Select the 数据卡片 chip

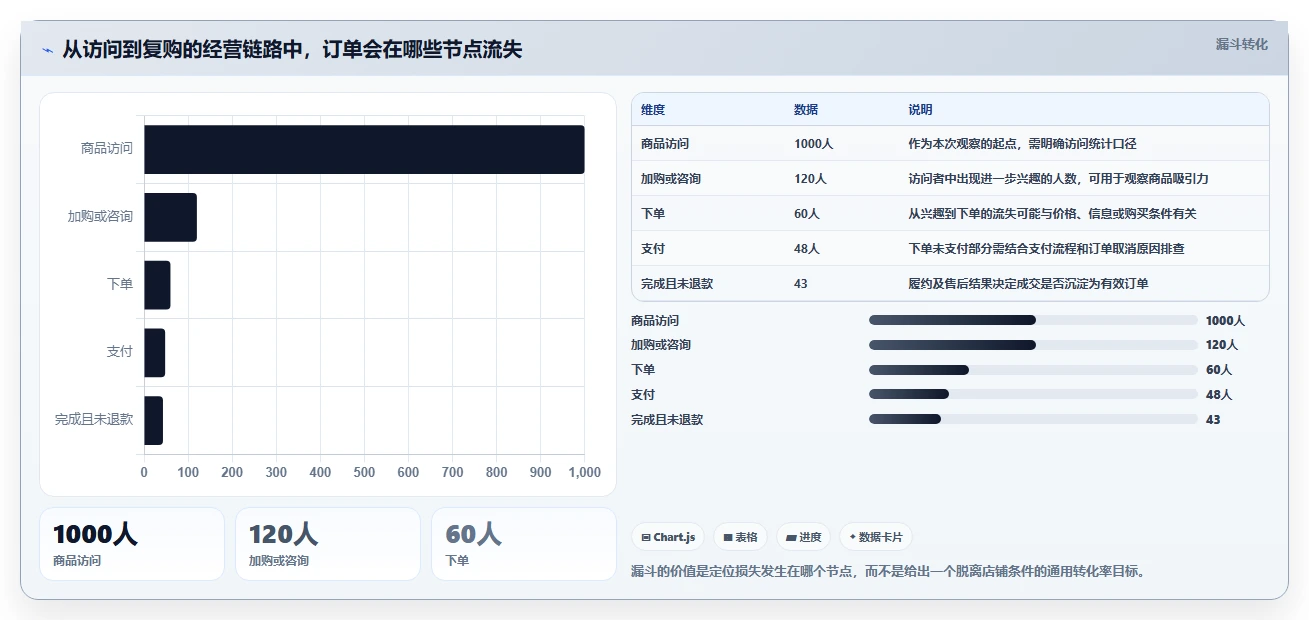tap(875, 537)
